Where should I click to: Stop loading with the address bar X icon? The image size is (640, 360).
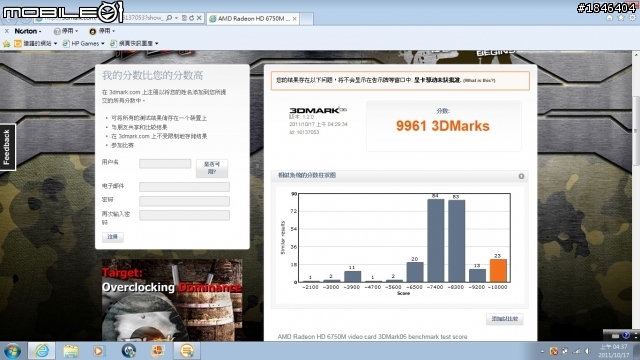[199, 18]
